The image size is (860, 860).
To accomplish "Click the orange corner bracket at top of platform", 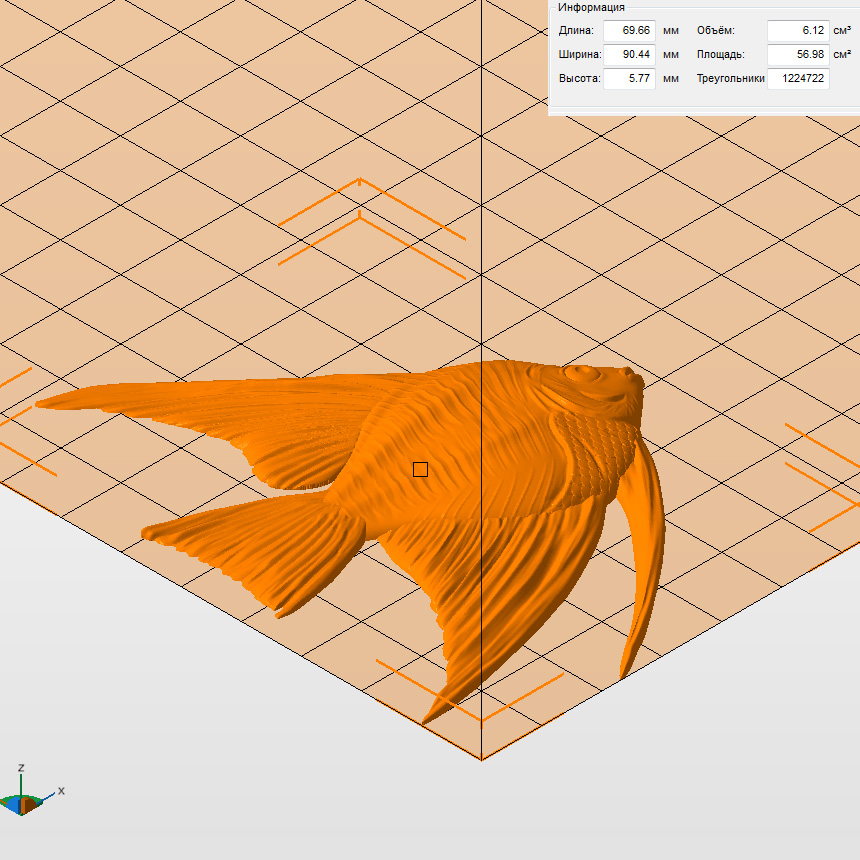I will 360,182.
